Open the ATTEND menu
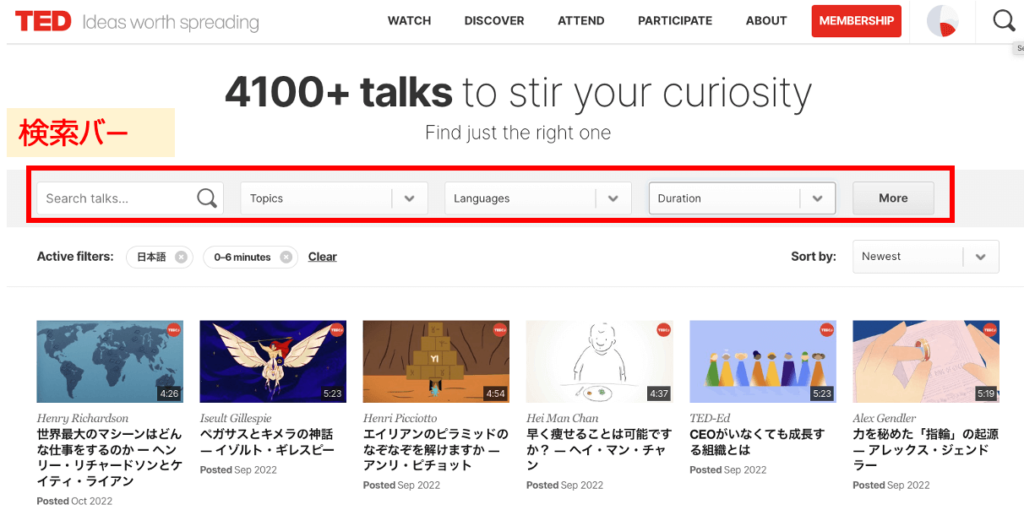Viewport: 1024px width, 510px height. (x=581, y=21)
